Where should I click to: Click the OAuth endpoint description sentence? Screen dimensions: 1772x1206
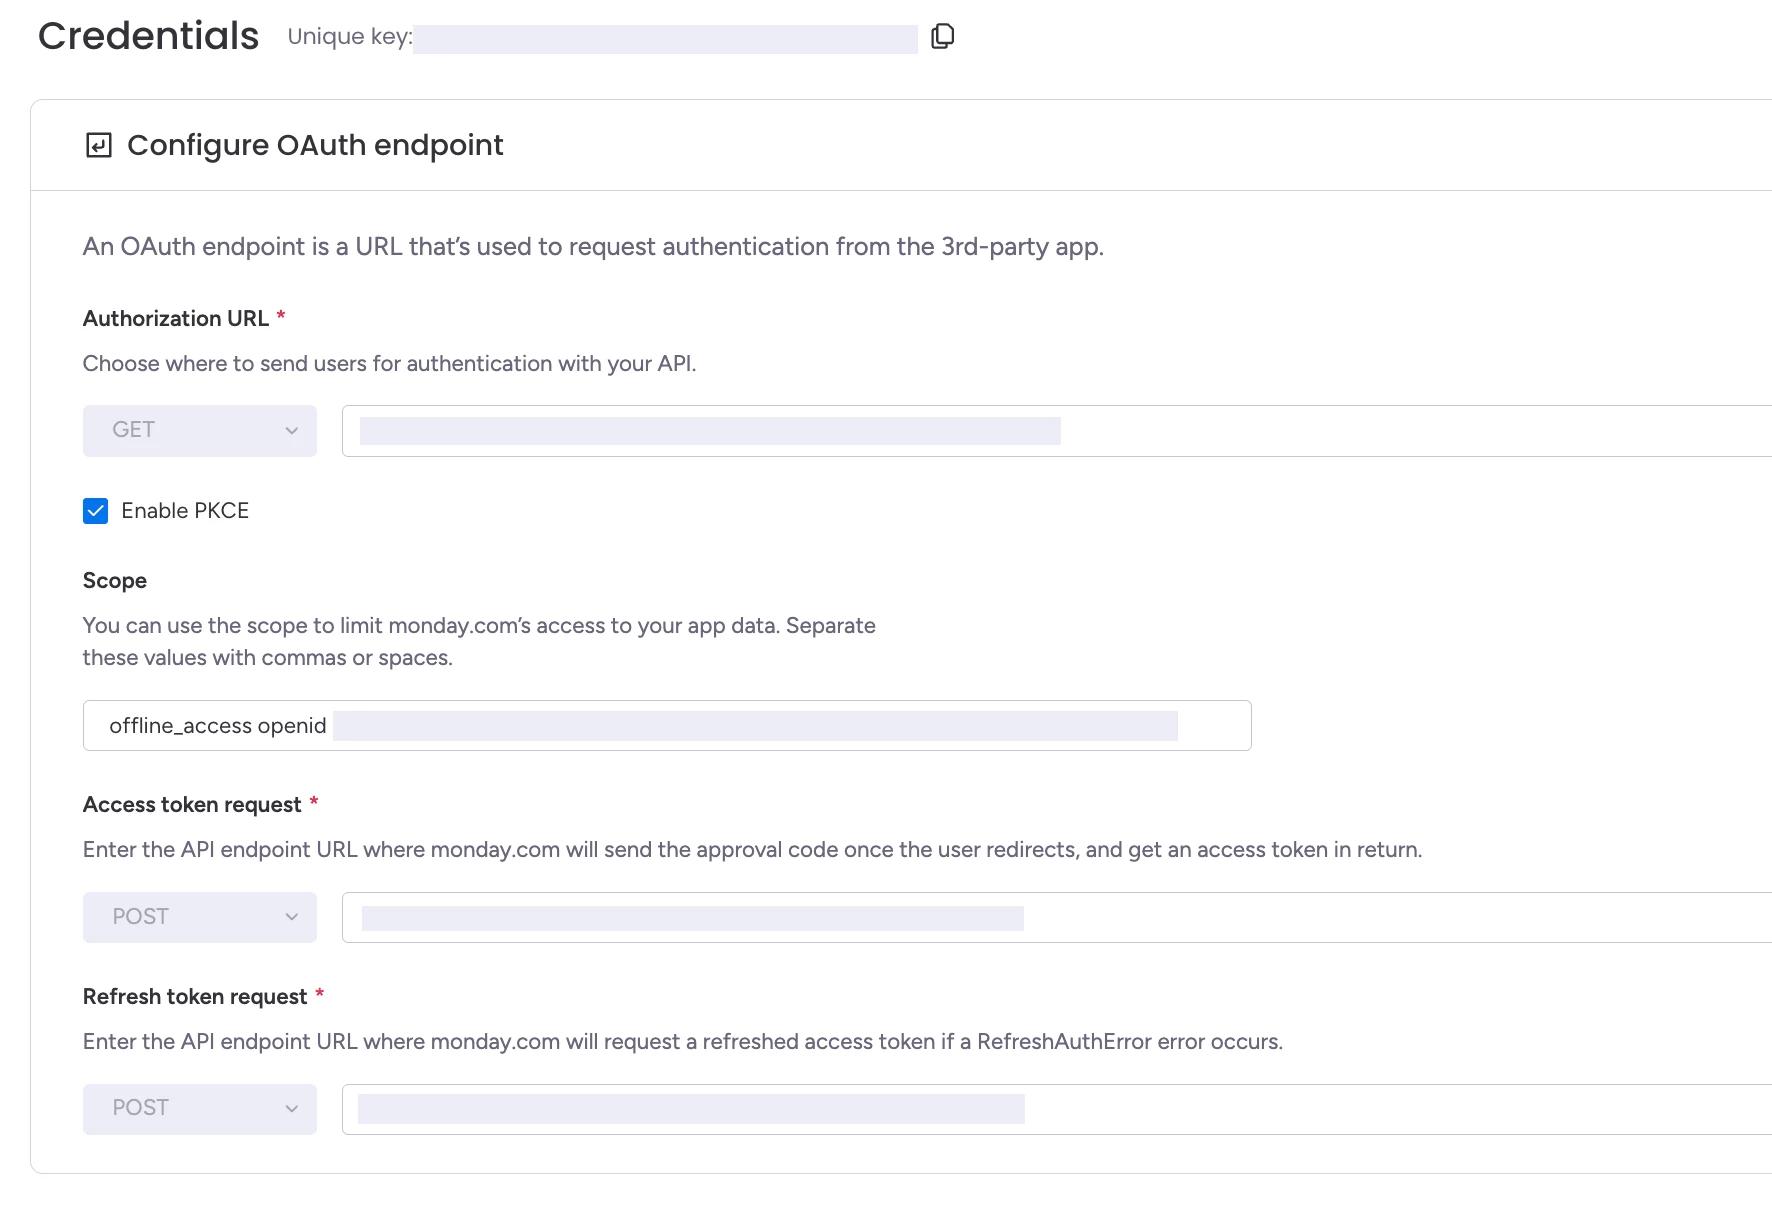593,247
